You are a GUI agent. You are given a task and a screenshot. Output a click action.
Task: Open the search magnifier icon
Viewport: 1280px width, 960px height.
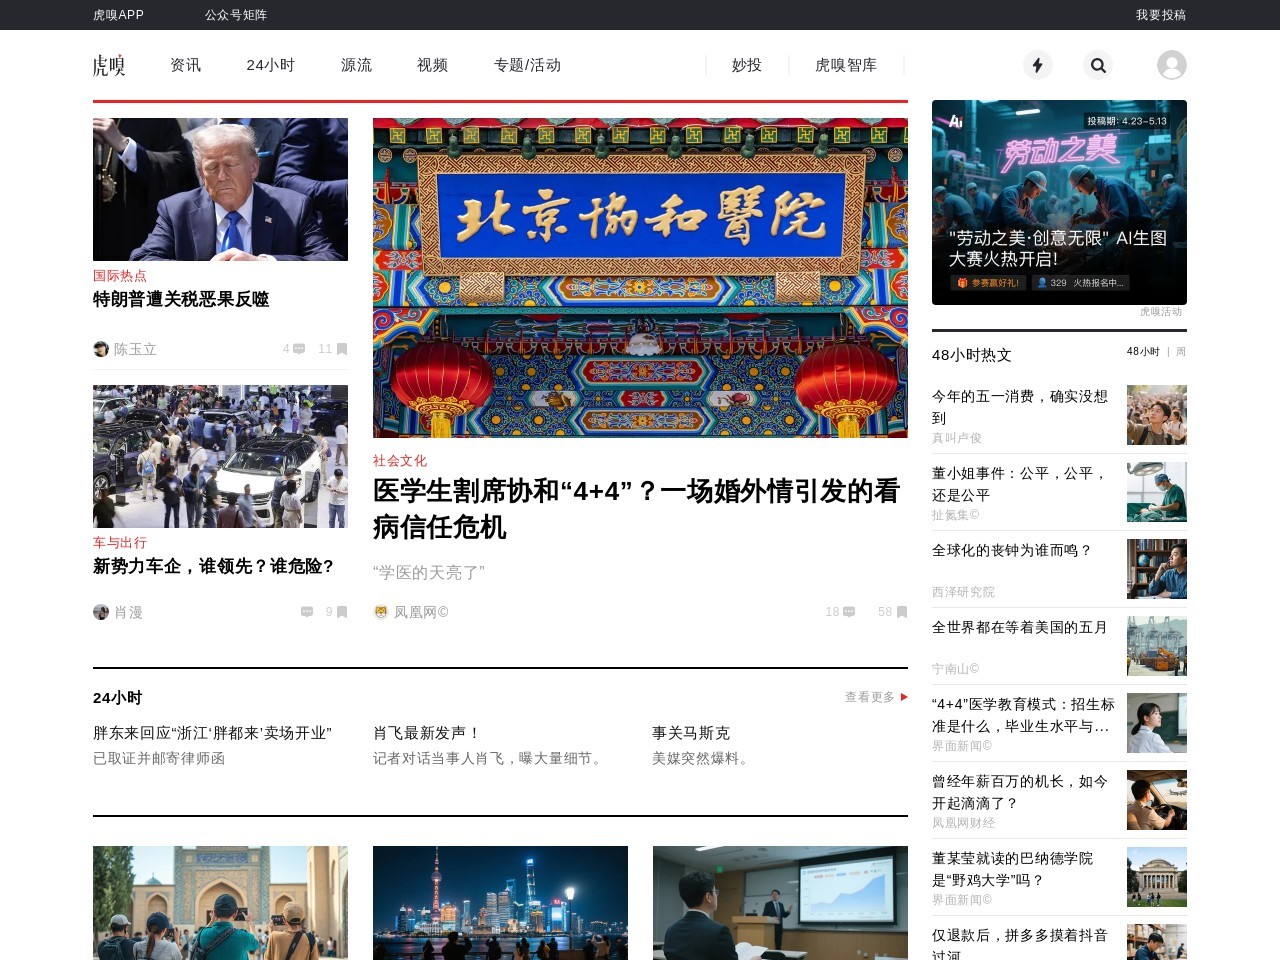[1098, 65]
